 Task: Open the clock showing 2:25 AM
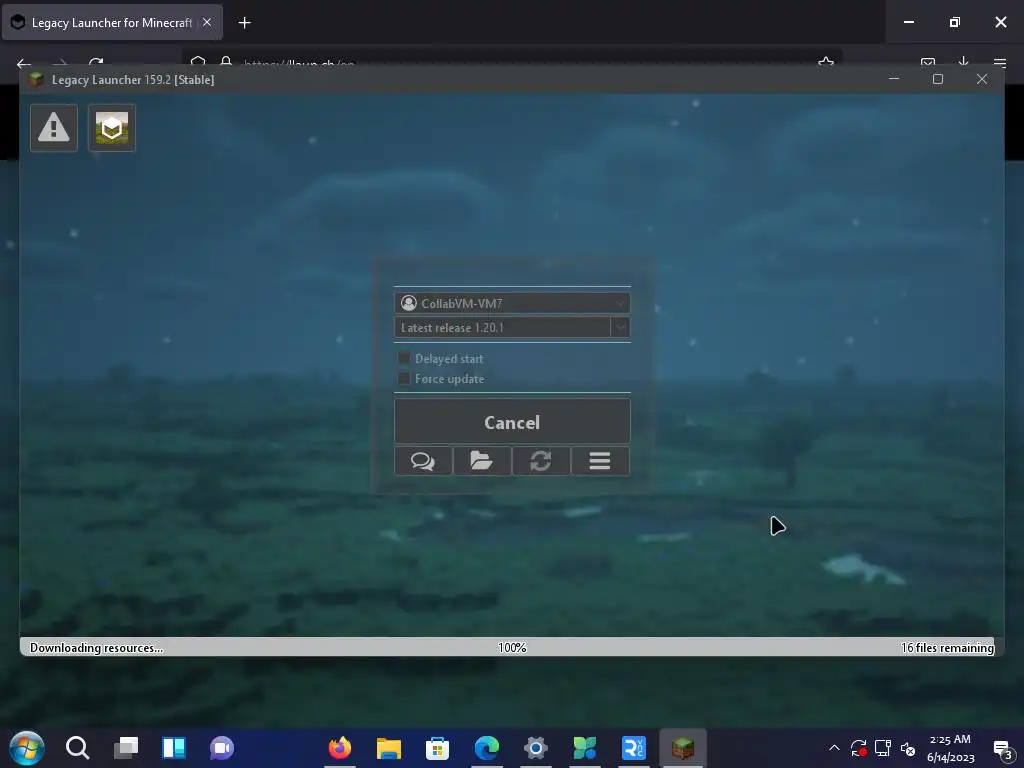coord(950,748)
